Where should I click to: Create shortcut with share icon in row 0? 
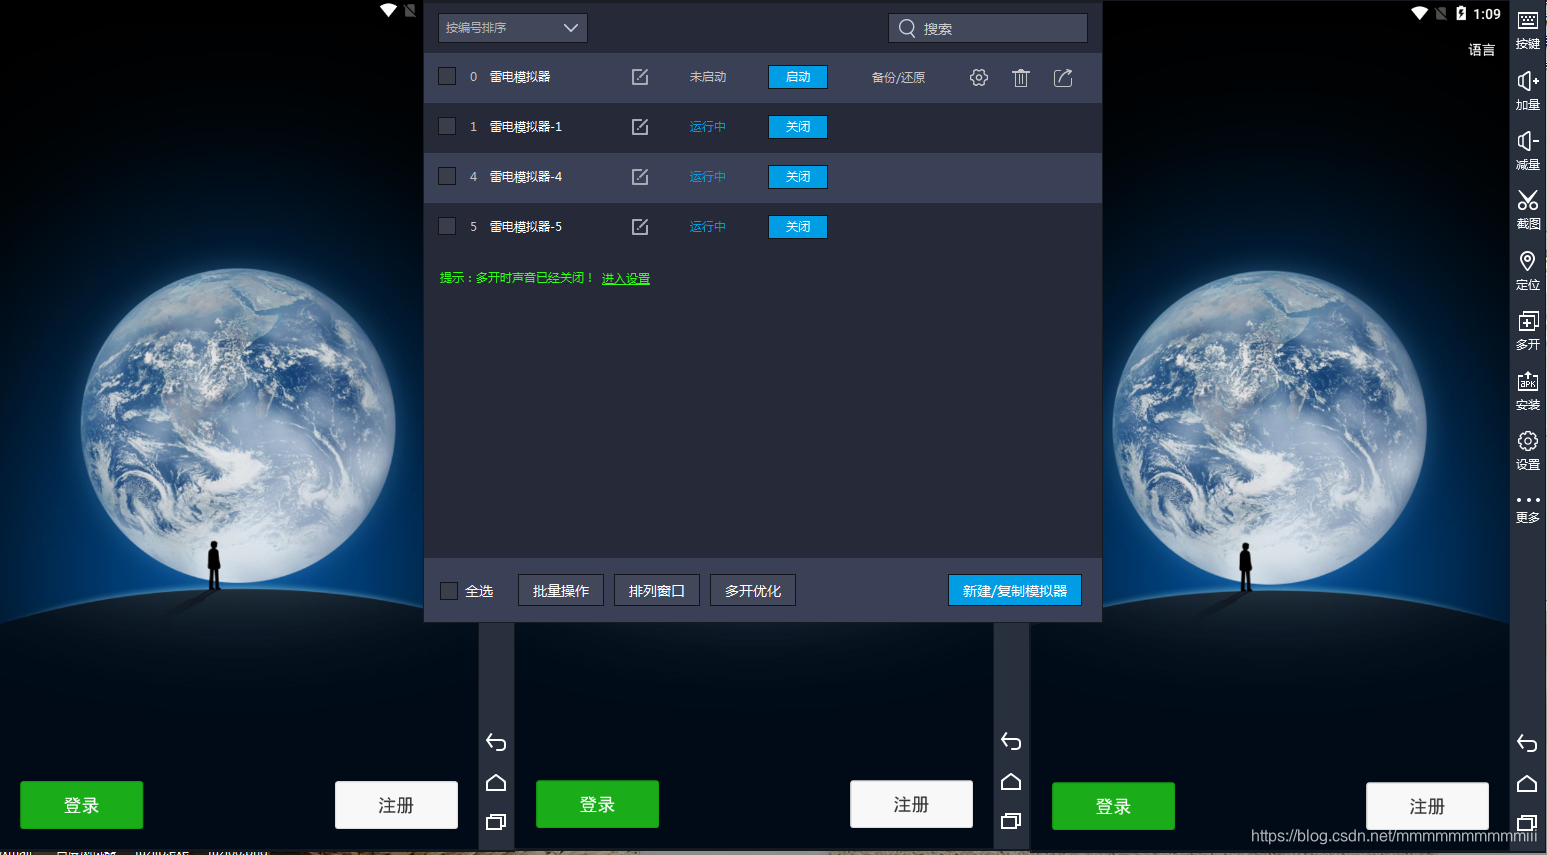pos(1063,77)
